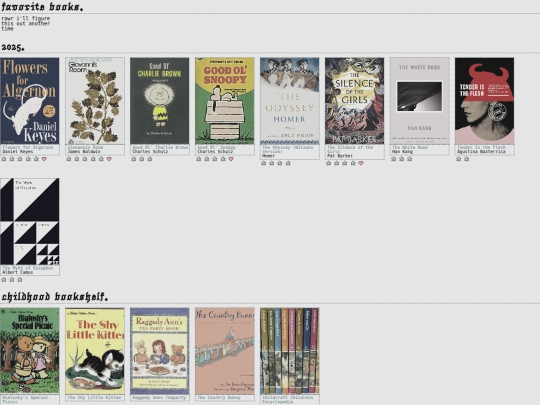Open the Good Ol' Snoopy book cover
The height and width of the screenshot is (405, 540).
(x=225, y=101)
